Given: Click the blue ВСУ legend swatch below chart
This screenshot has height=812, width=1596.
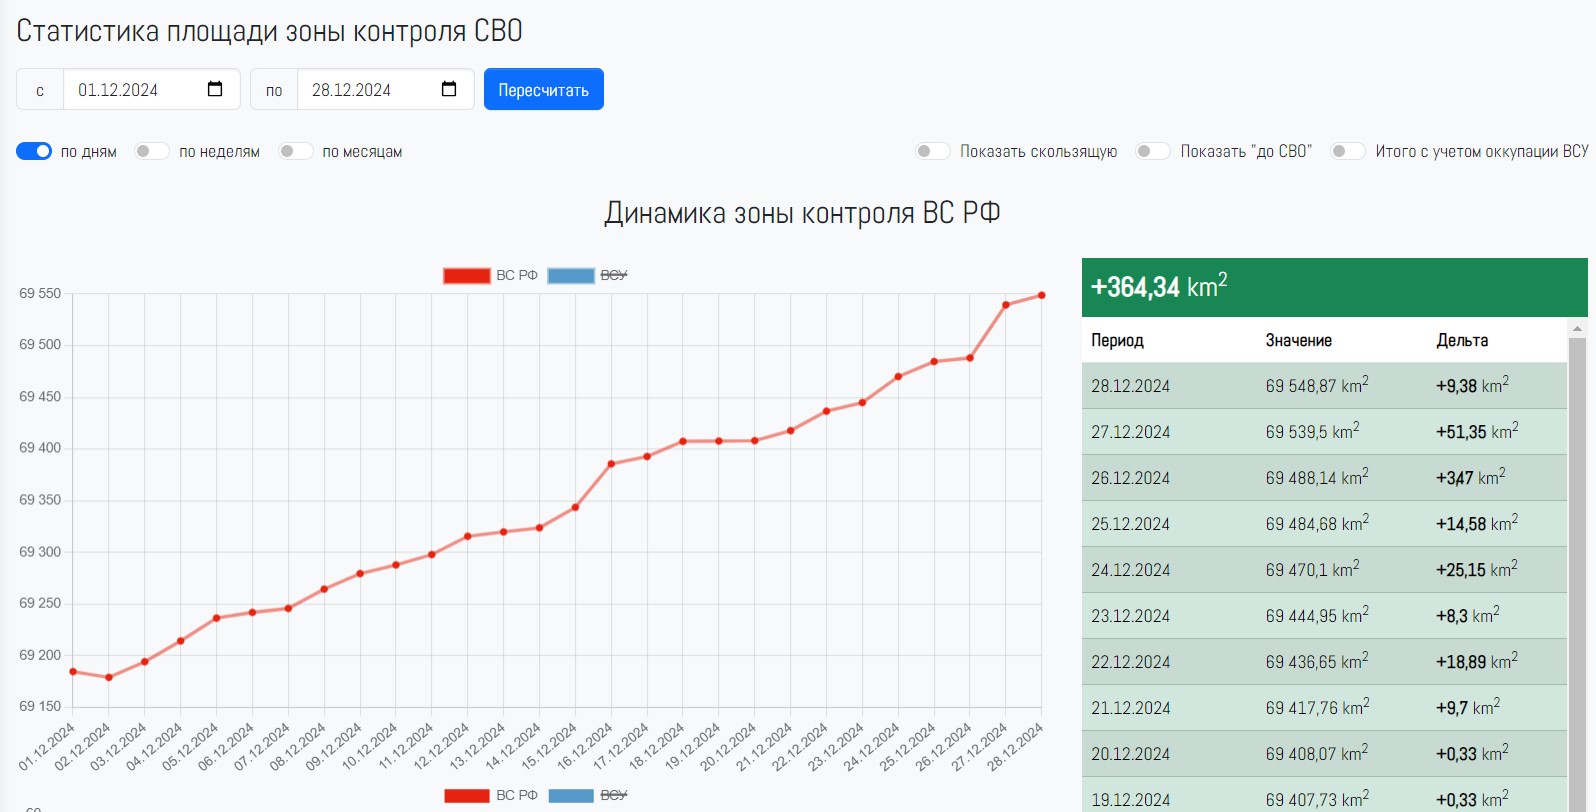Looking at the screenshot, I should pos(571,796).
